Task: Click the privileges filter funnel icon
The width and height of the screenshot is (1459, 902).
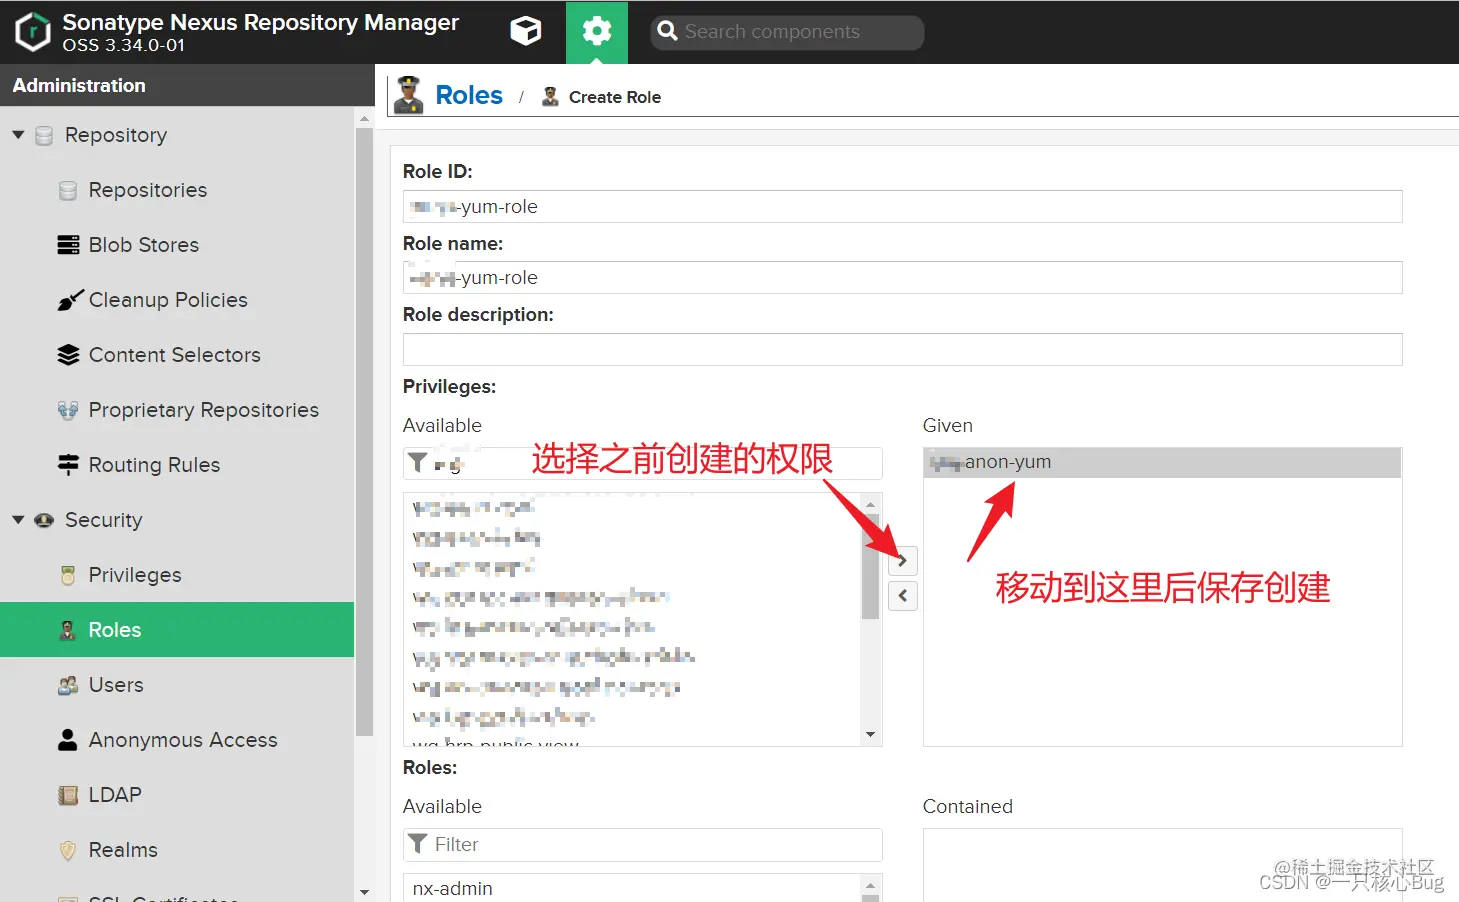Action: (x=418, y=462)
